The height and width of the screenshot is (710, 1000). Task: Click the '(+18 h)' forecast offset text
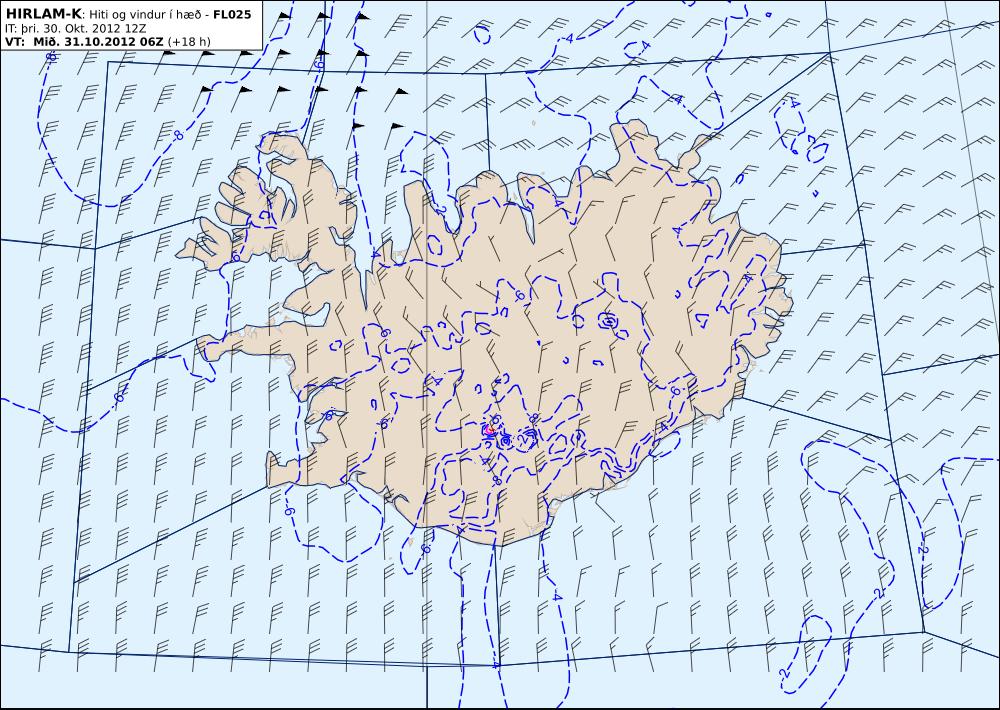point(189,42)
